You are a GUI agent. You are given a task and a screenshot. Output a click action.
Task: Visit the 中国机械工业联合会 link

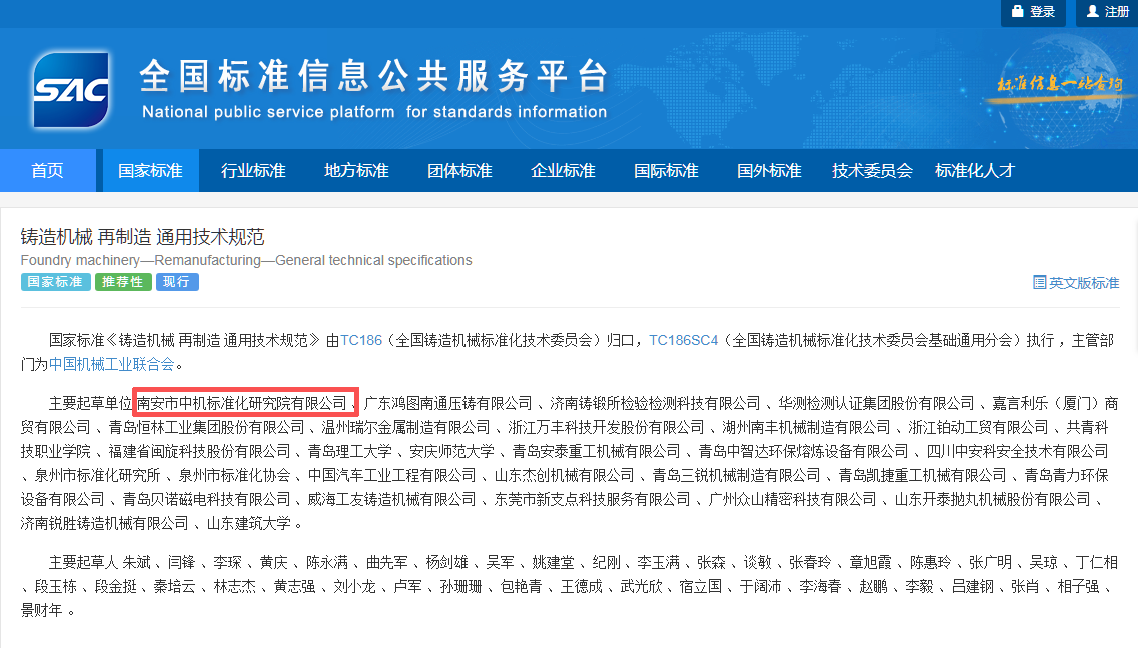[x=111, y=364]
